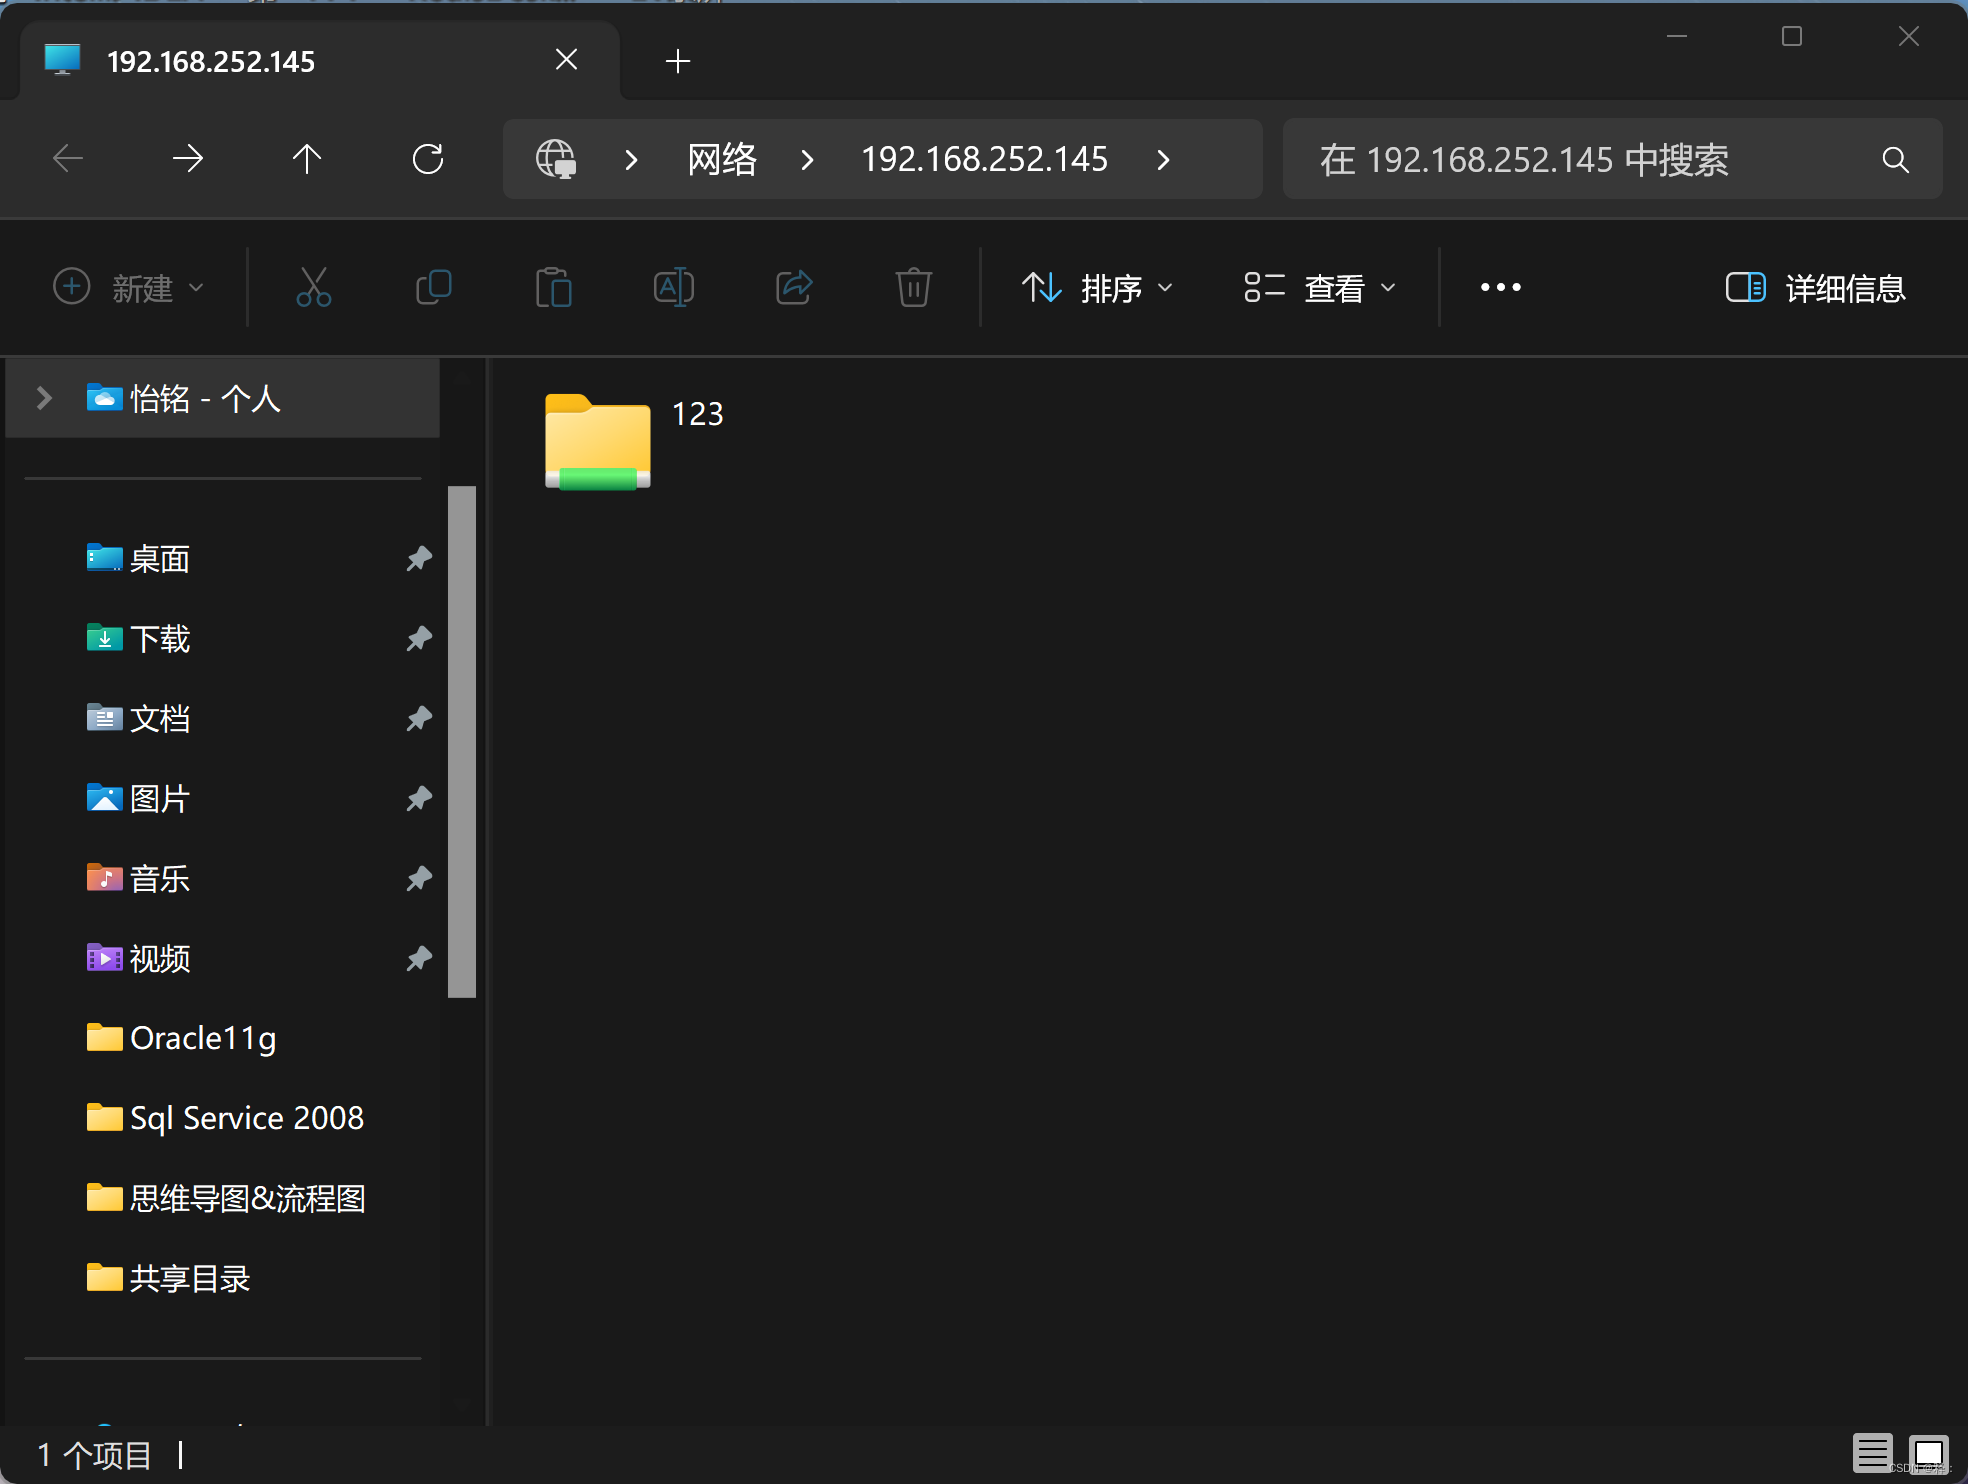Image resolution: width=1968 pixels, height=1484 pixels.
Task: Navigate forward with the right arrow
Action: pyautogui.click(x=188, y=158)
